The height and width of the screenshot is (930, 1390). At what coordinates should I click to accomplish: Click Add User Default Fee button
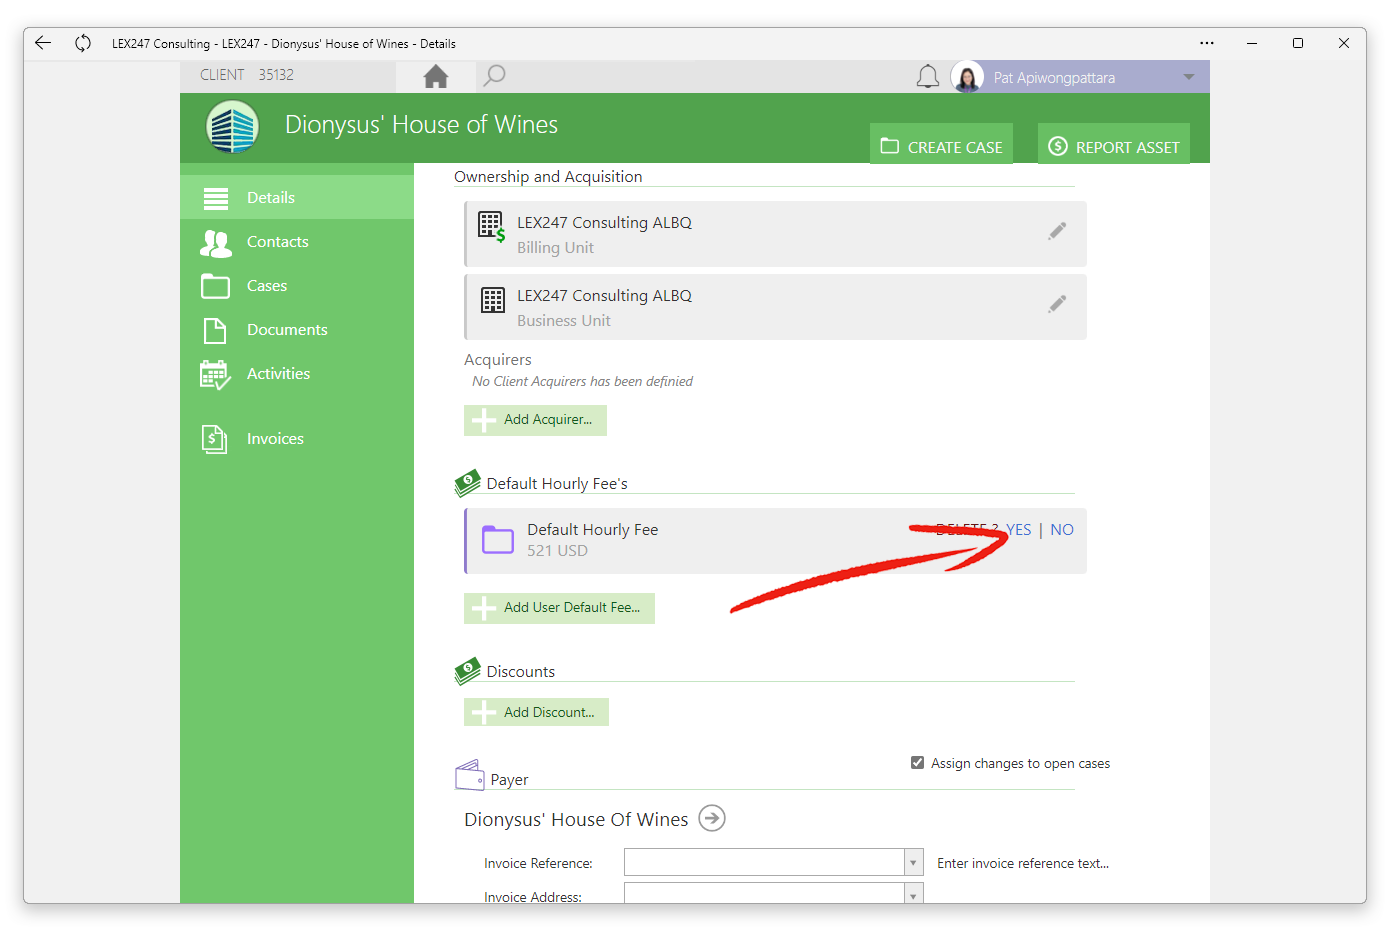click(x=559, y=608)
